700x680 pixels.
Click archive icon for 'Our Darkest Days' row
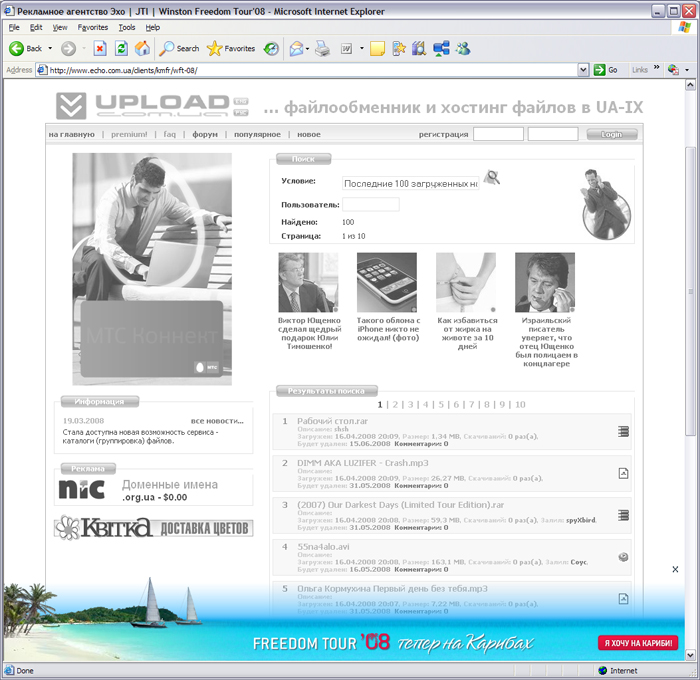point(623,515)
